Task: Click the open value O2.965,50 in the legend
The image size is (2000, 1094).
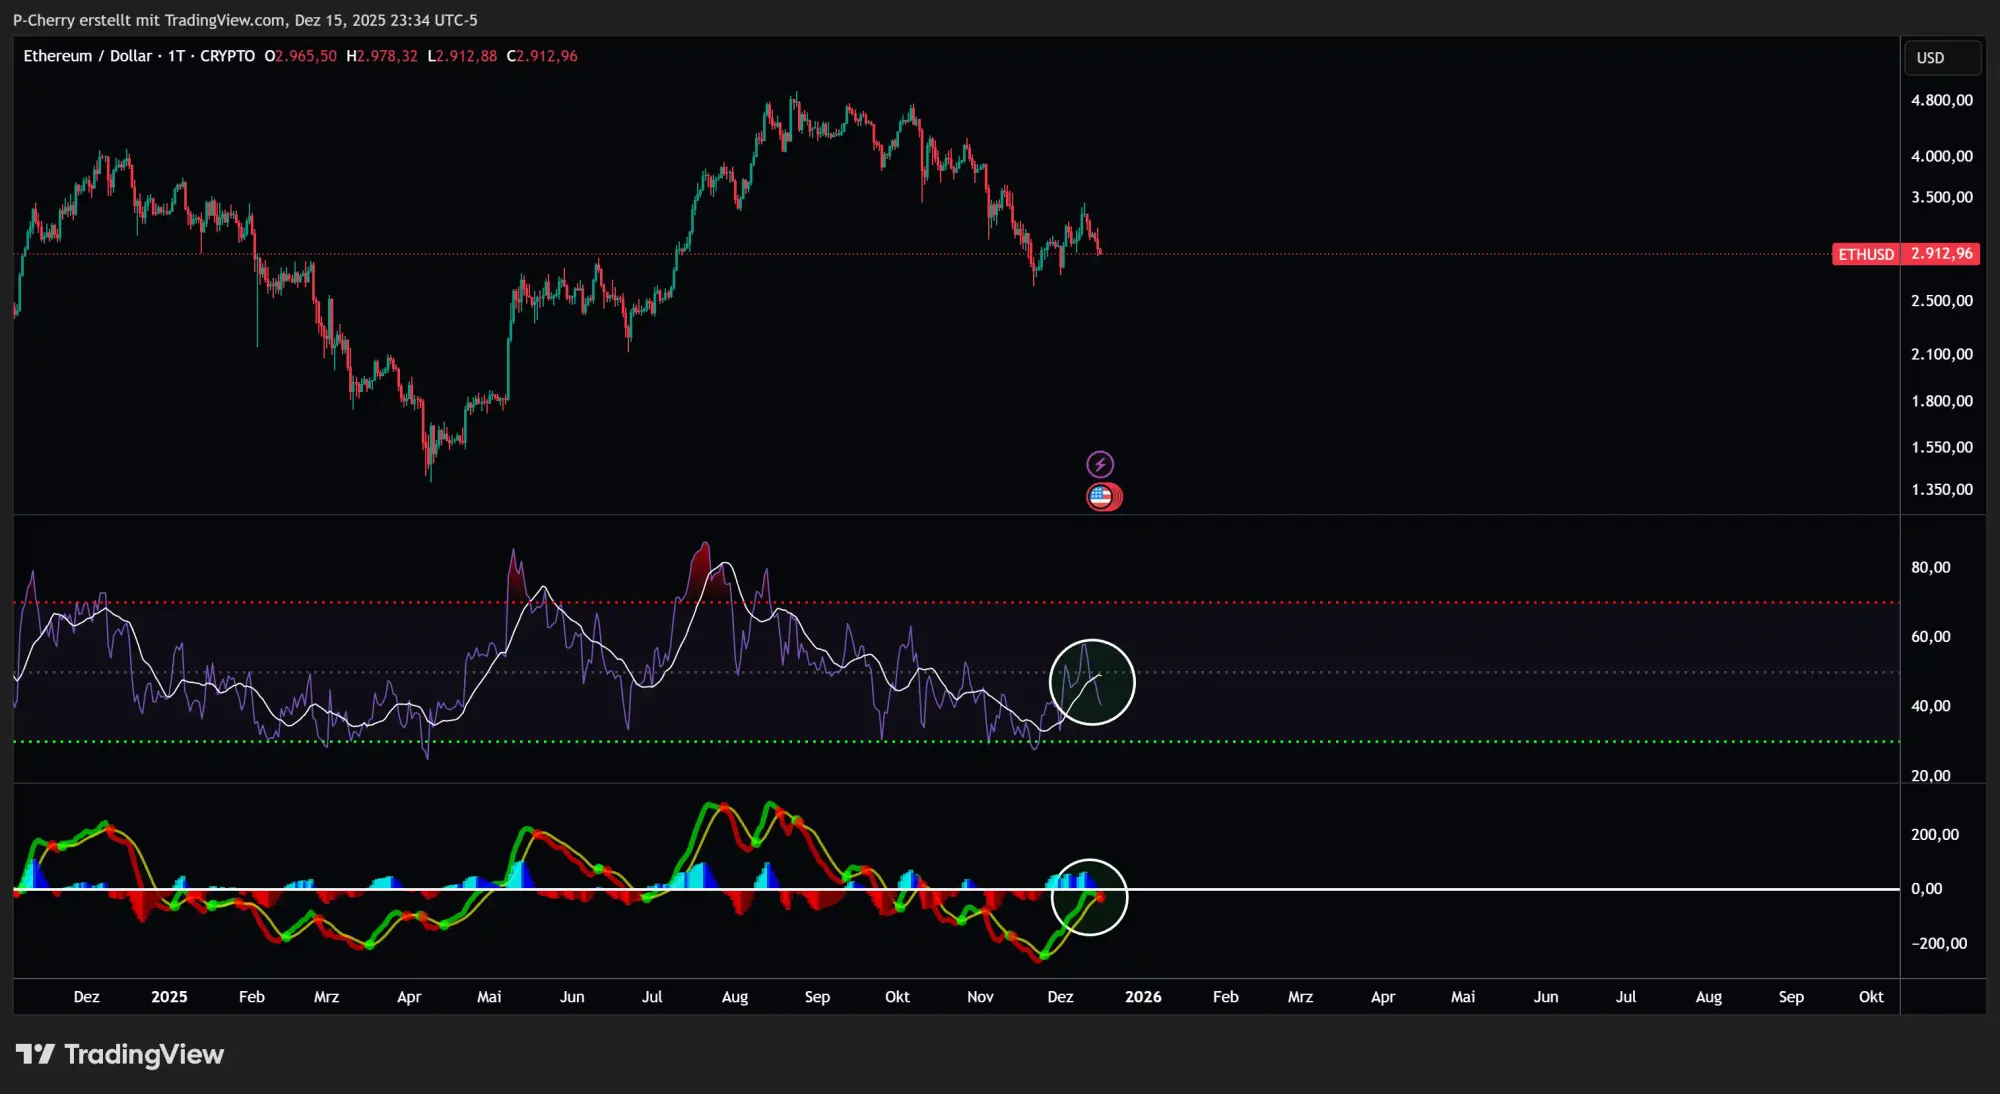Action: pyautogui.click(x=300, y=56)
